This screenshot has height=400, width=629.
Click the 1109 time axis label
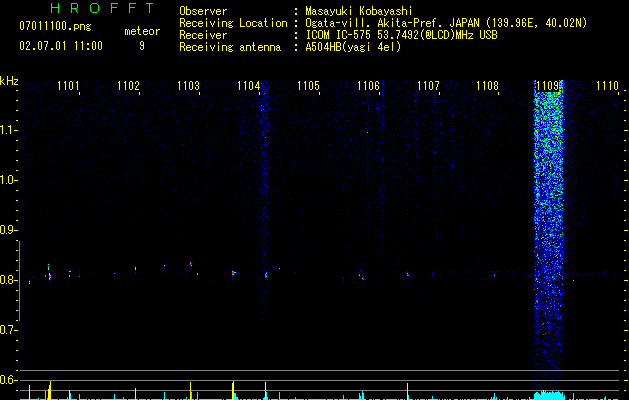click(x=548, y=85)
